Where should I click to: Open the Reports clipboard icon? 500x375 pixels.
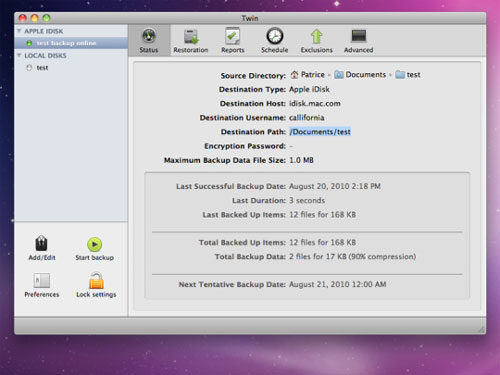tap(233, 36)
